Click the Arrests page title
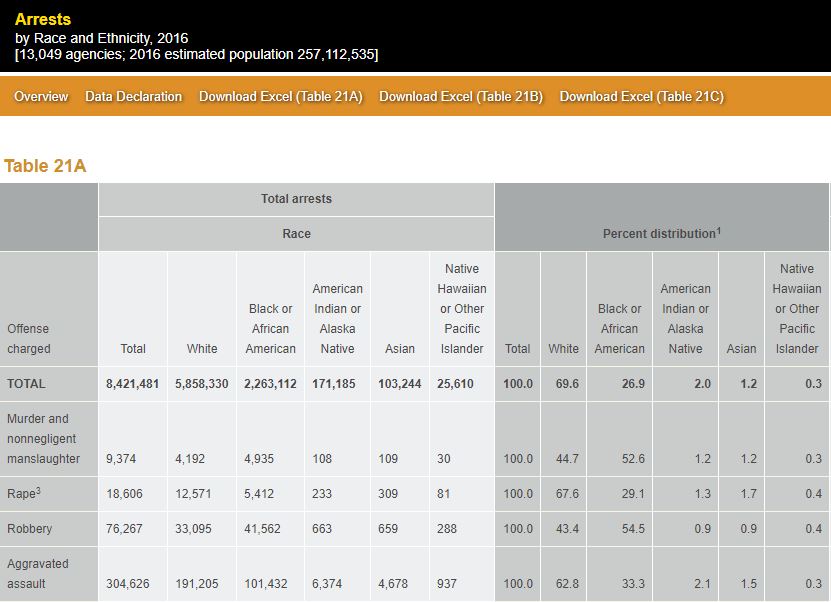 (43, 19)
